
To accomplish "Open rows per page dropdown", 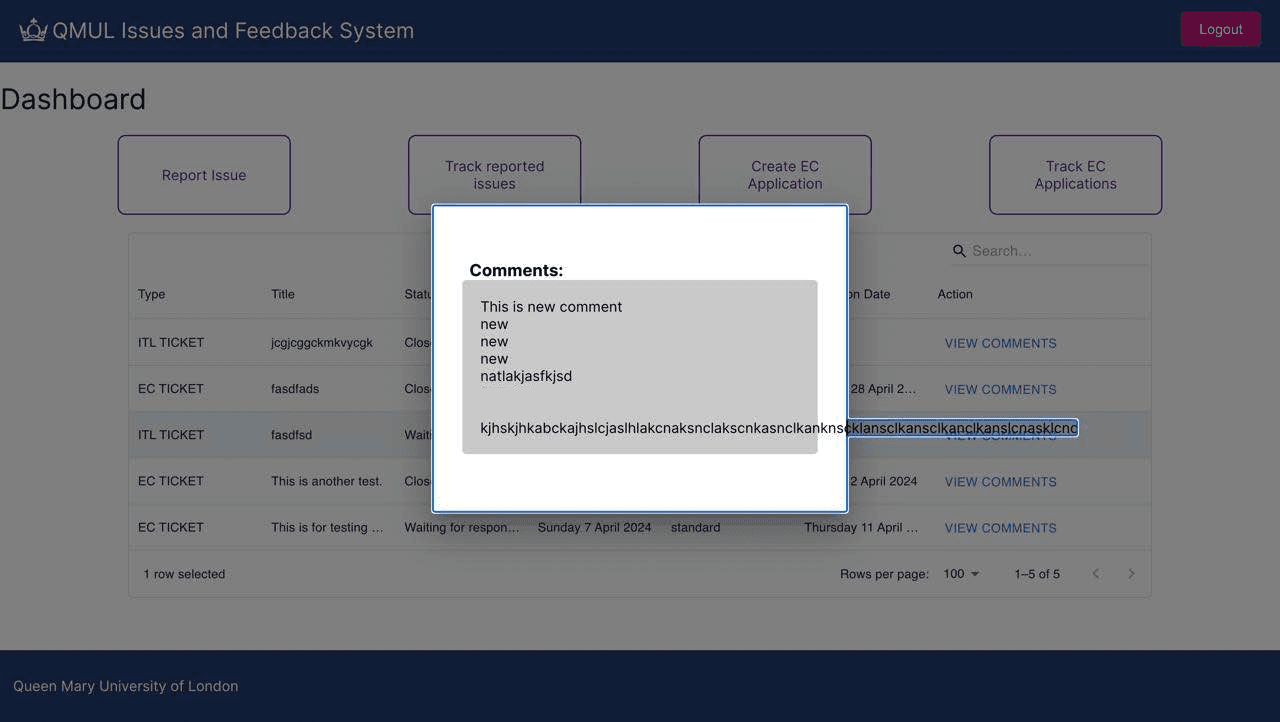I will tap(961, 574).
